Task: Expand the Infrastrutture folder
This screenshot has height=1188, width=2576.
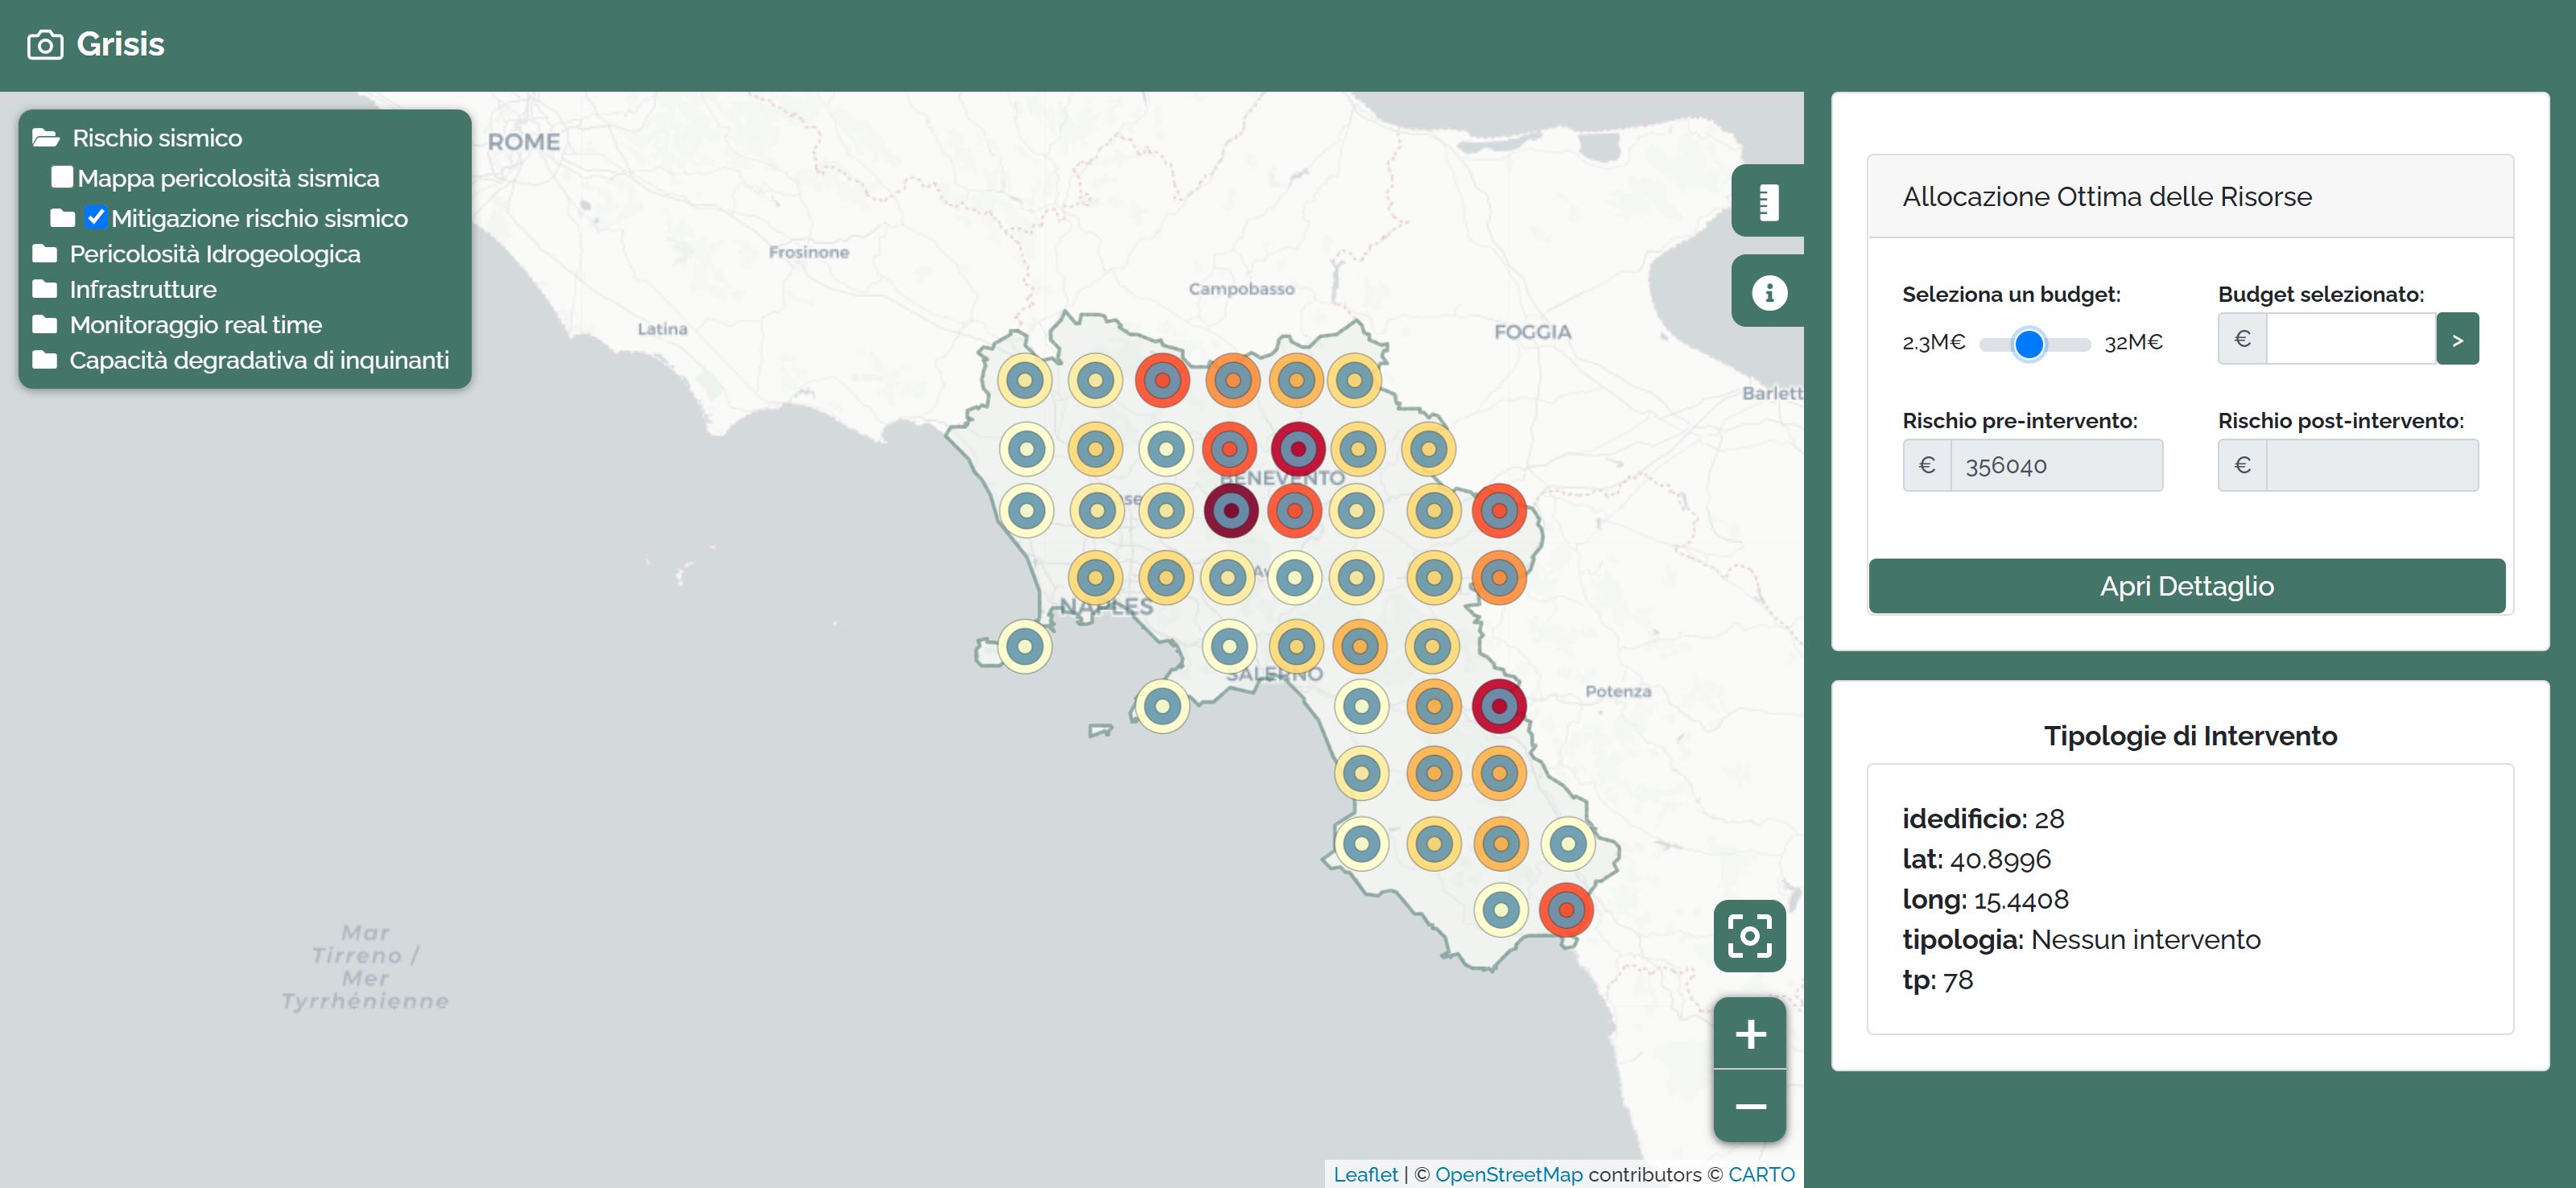Action: (44, 289)
